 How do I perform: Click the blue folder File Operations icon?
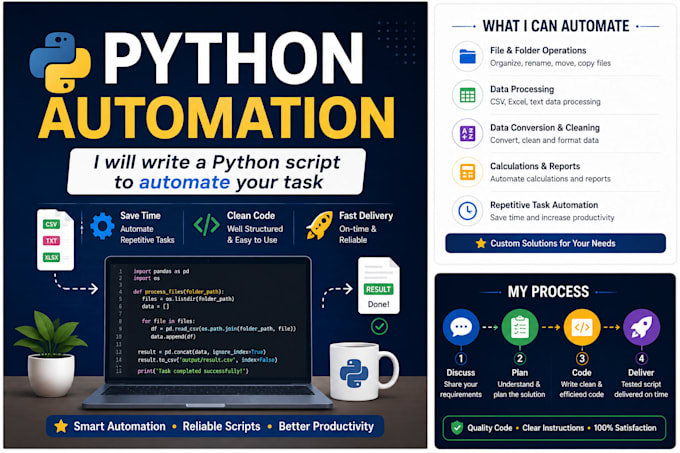pyautogui.click(x=468, y=56)
